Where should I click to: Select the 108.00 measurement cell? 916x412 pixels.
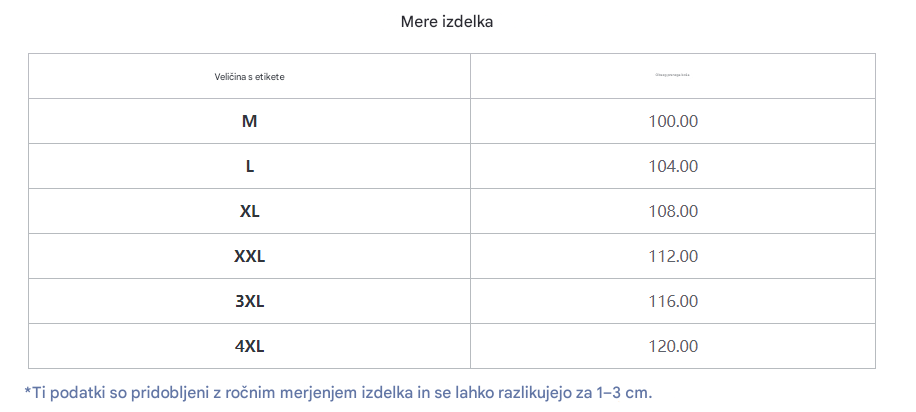(673, 211)
